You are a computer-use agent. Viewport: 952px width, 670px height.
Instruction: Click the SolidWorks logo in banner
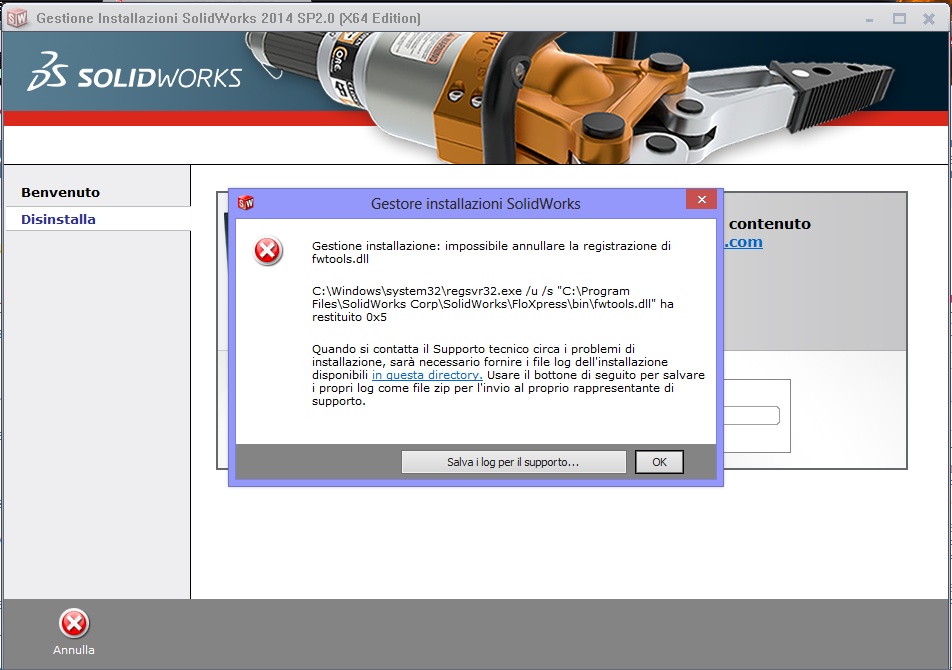coord(135,73)
